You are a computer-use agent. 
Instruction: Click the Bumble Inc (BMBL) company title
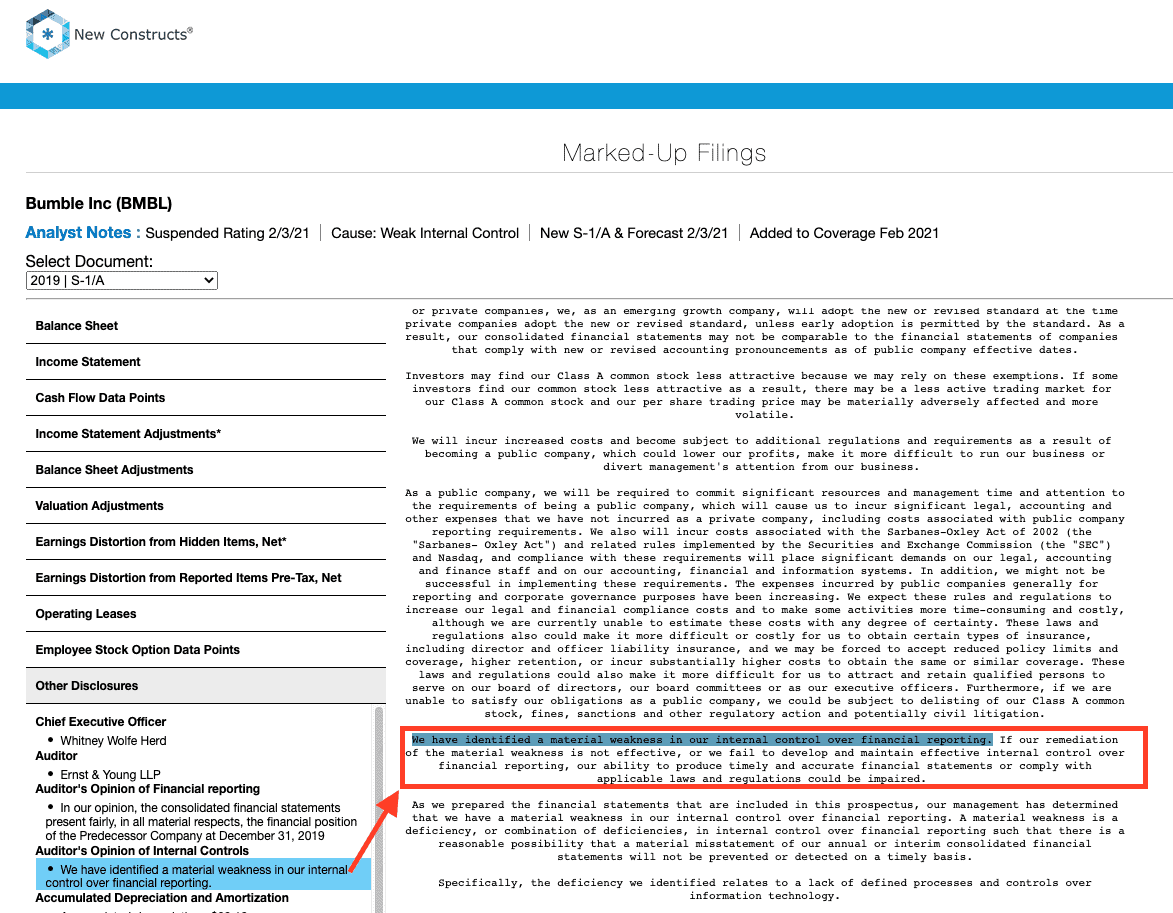tap(99, 204)
